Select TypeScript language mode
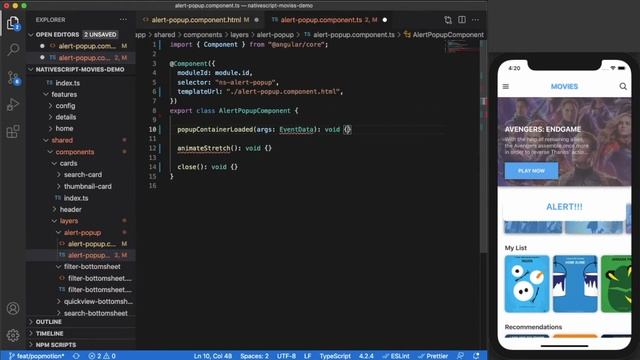This screenshot has height=360, width=640. (x=335, y=356)
